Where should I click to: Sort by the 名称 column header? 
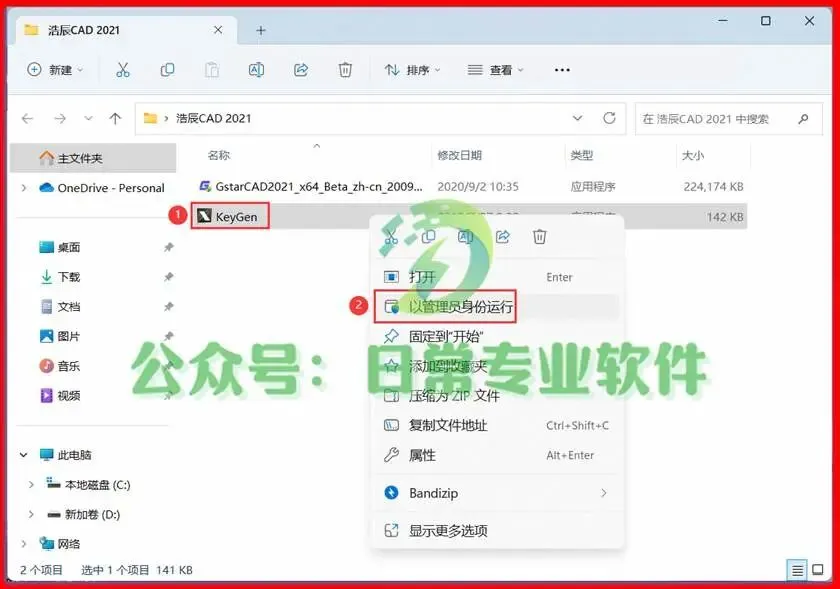click(x=219, y=155)
